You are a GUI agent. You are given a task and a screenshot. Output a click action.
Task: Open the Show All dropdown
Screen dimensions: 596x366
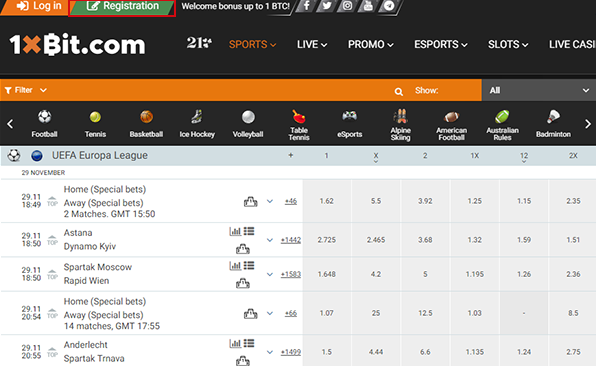pyautogui.click(x=539, y=90)
